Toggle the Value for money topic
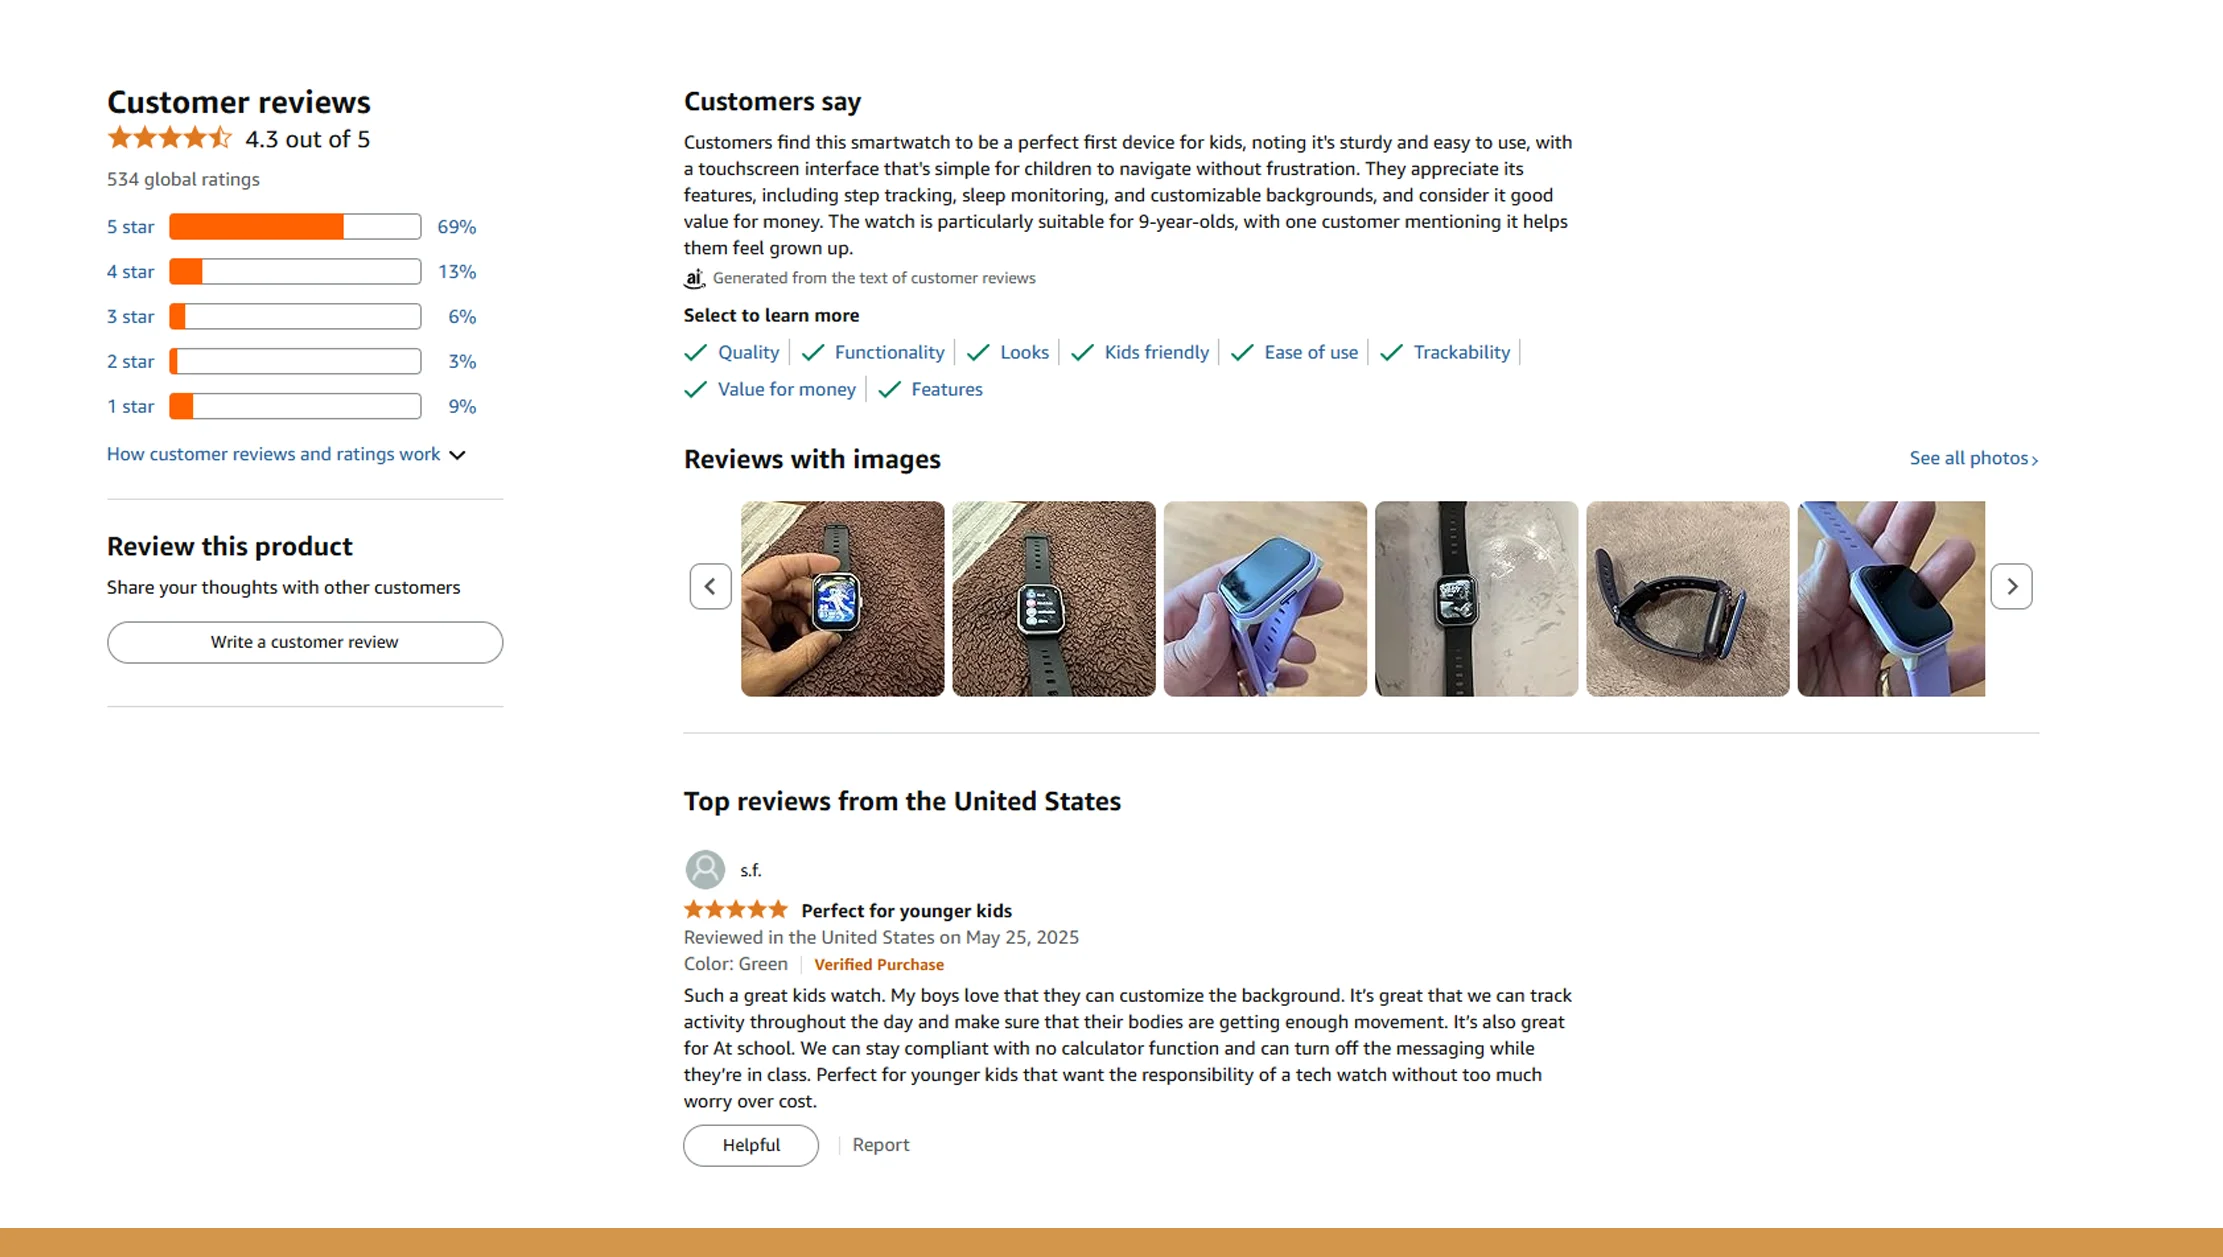2223x1257 pixels. (786, 389)
